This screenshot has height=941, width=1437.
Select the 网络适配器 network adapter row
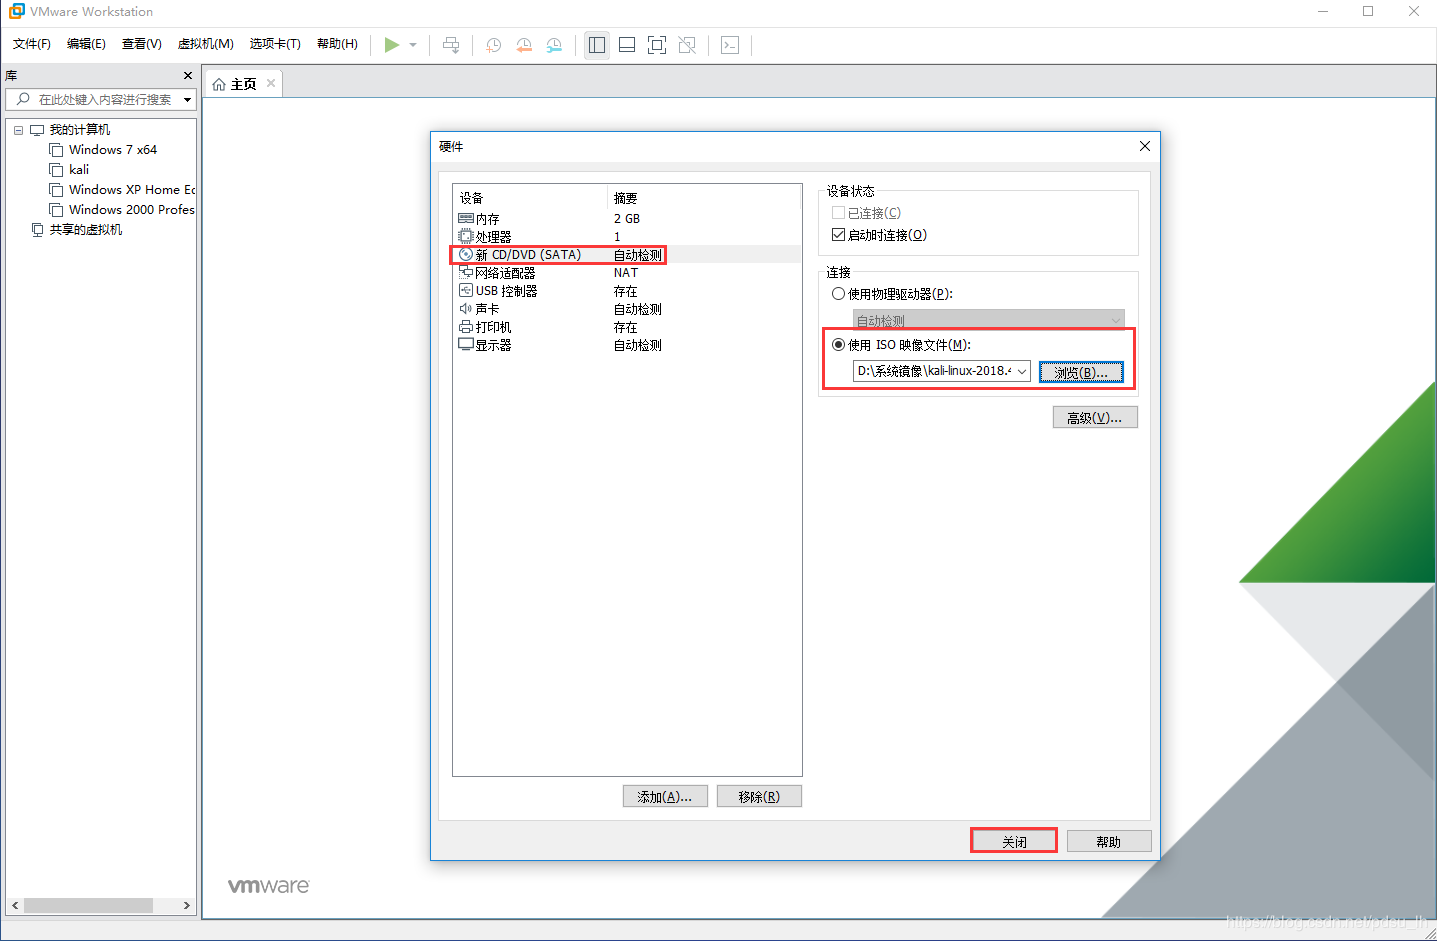coord(627,273)
